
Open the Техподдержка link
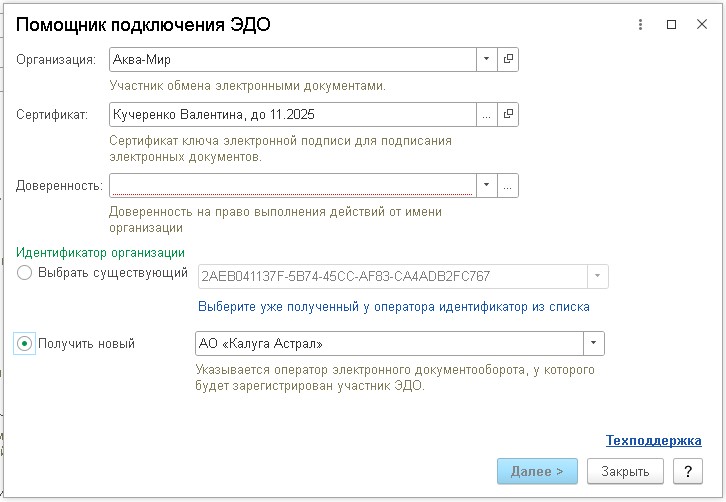(654, 440)
